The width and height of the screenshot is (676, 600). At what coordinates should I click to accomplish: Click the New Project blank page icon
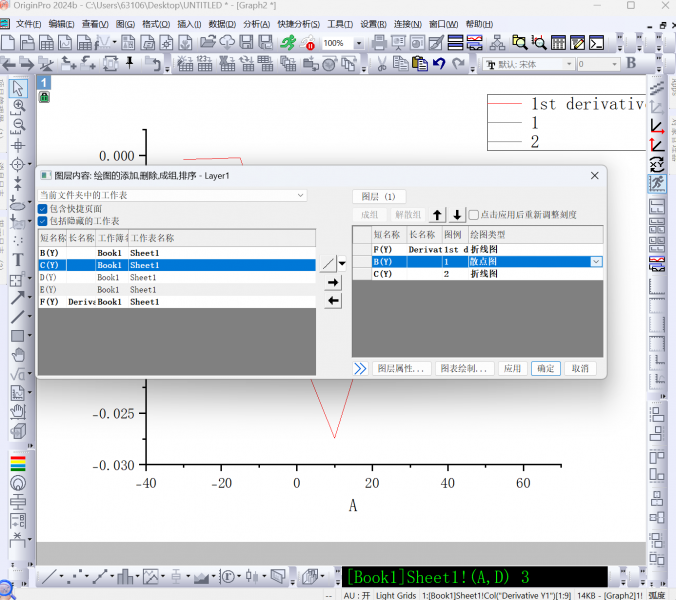tap(8, 43)
